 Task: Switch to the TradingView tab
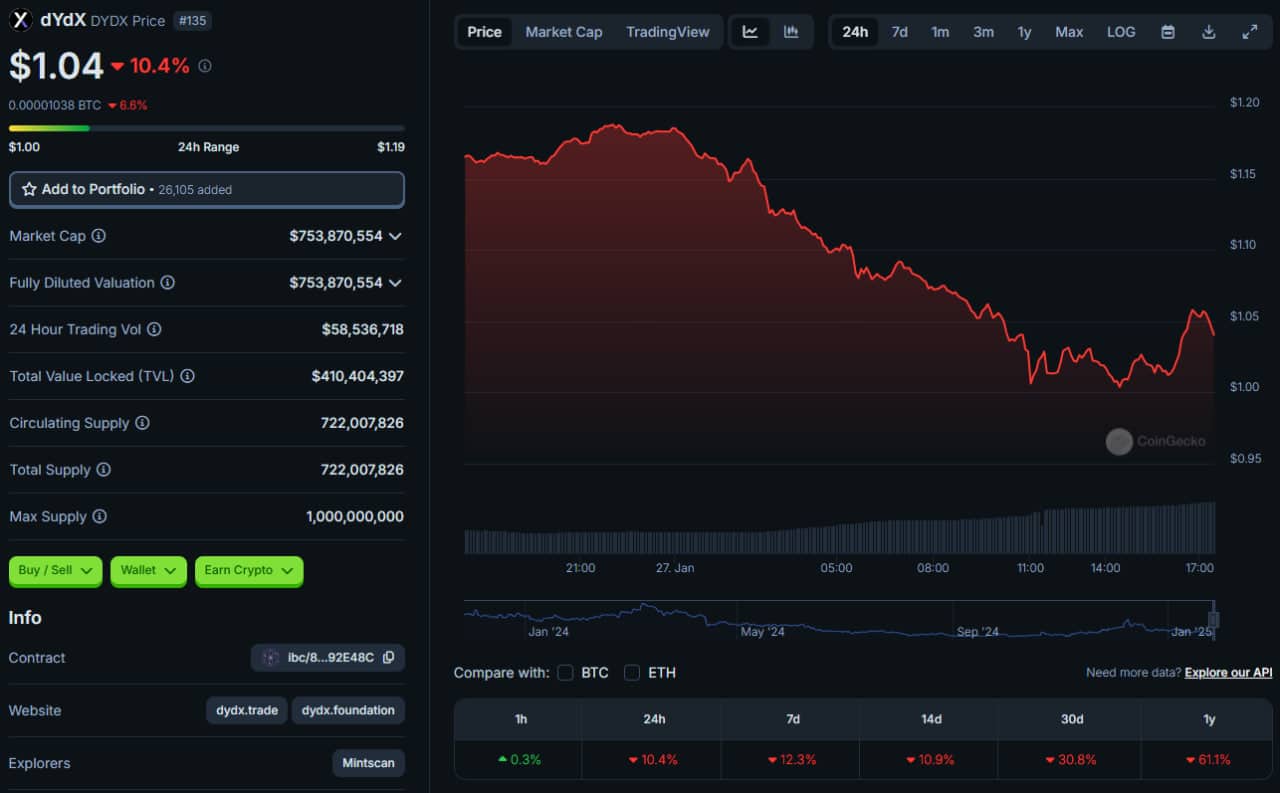pyautogui.click(x=668, y=32)
